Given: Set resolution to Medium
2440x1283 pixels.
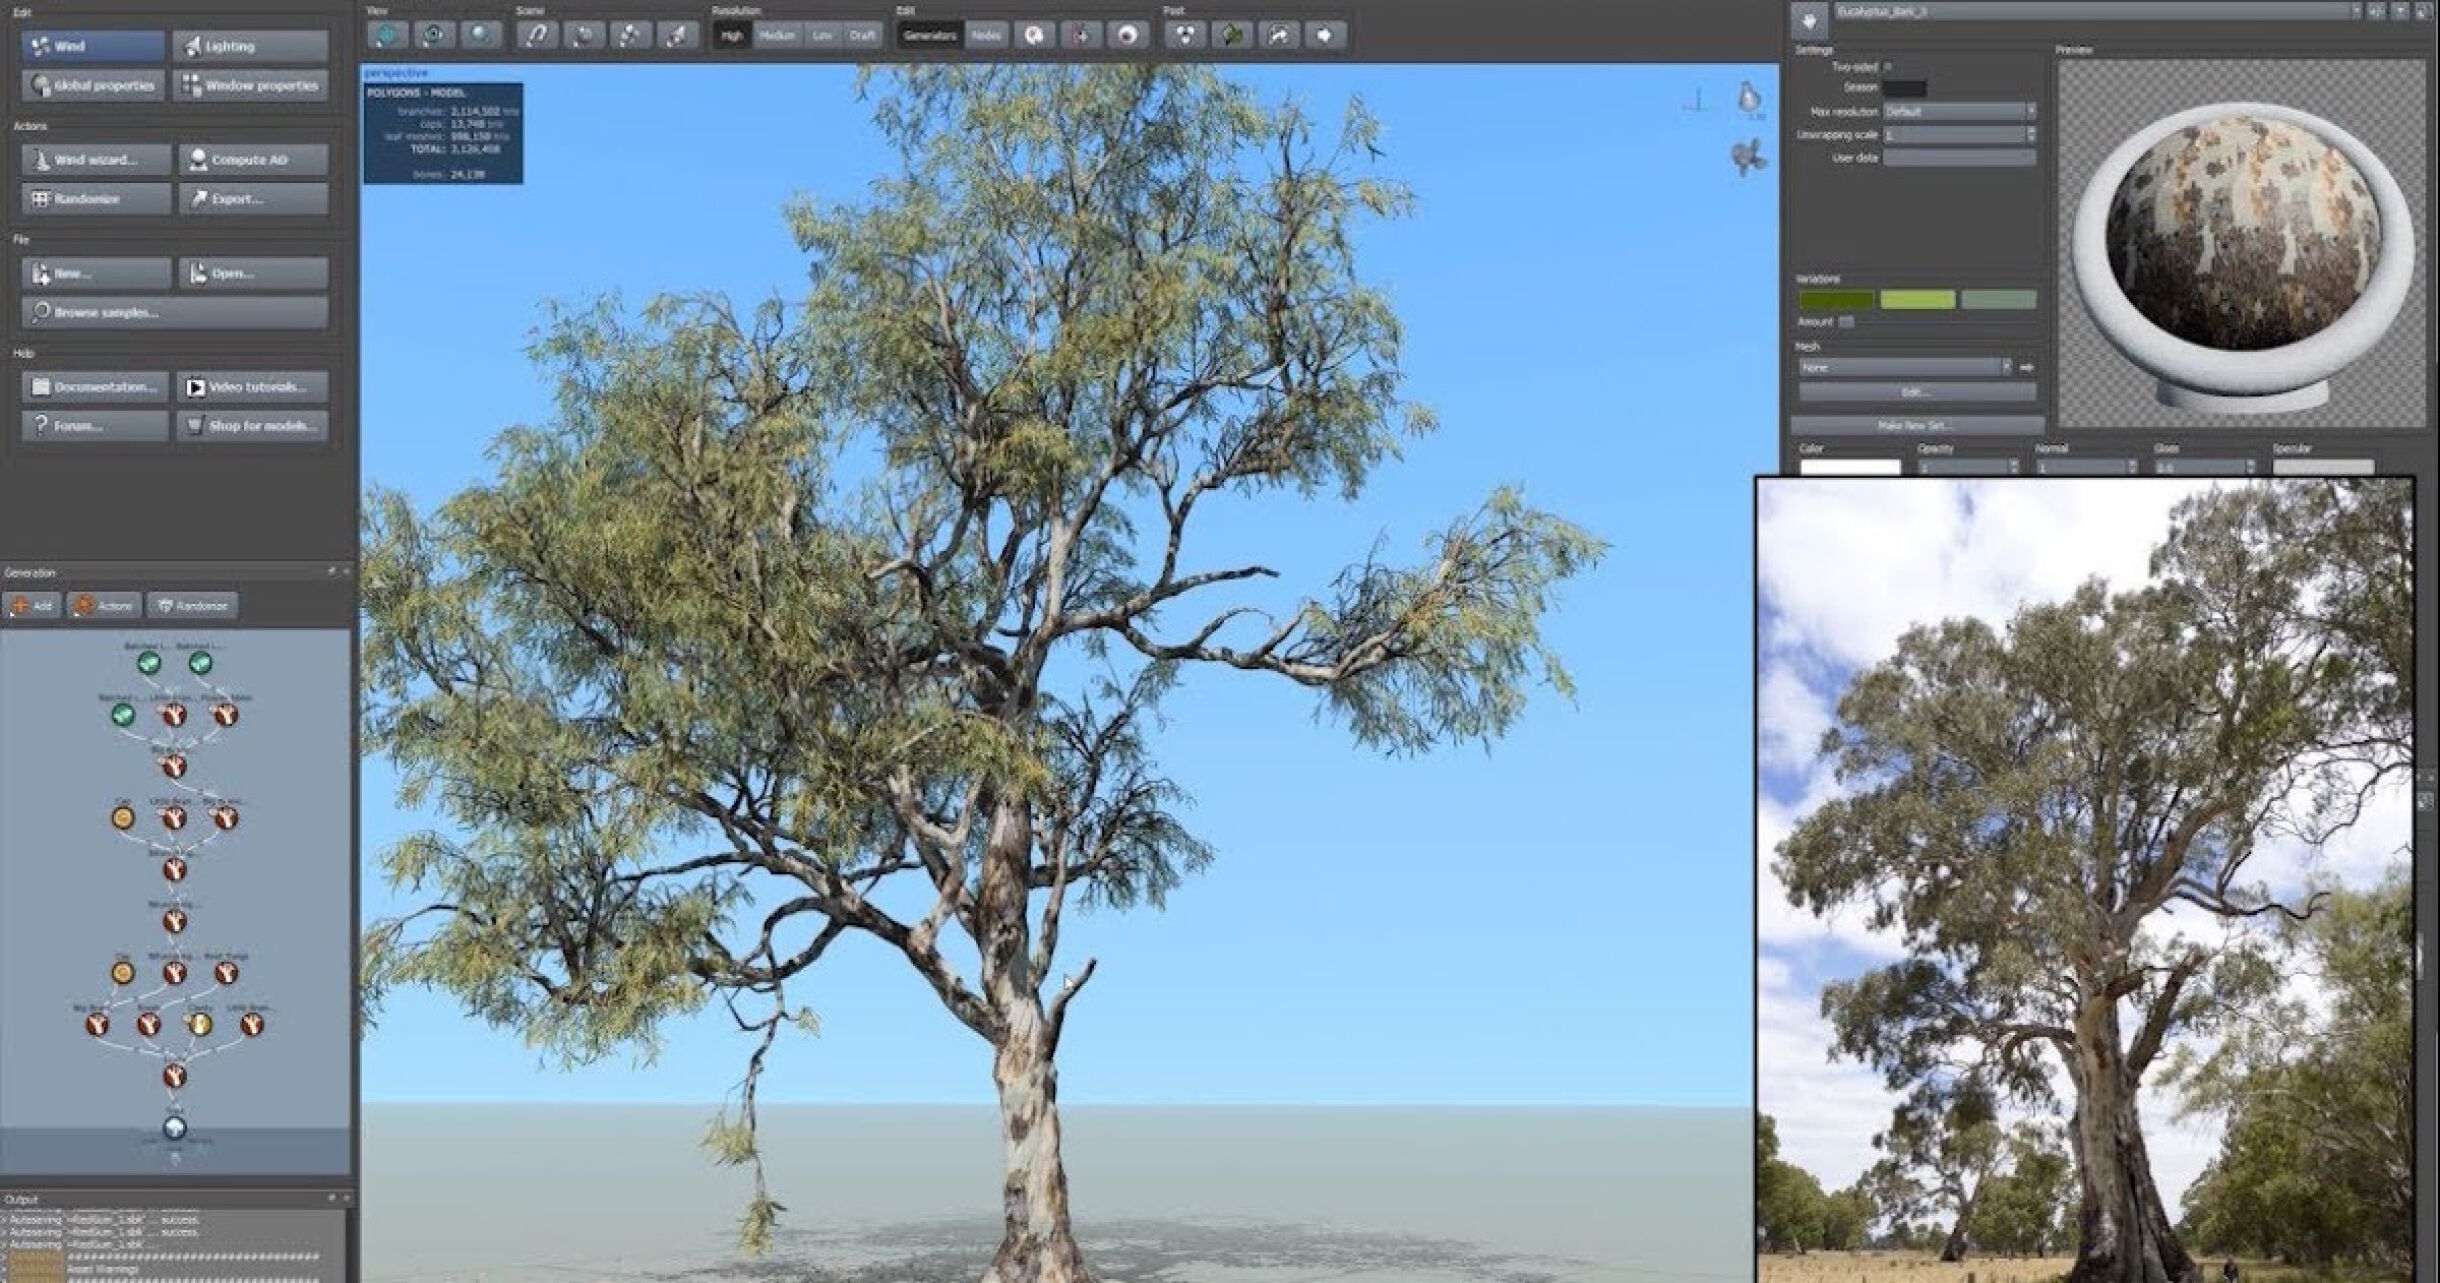Looking at the screenshot, I should pos(777,35).
